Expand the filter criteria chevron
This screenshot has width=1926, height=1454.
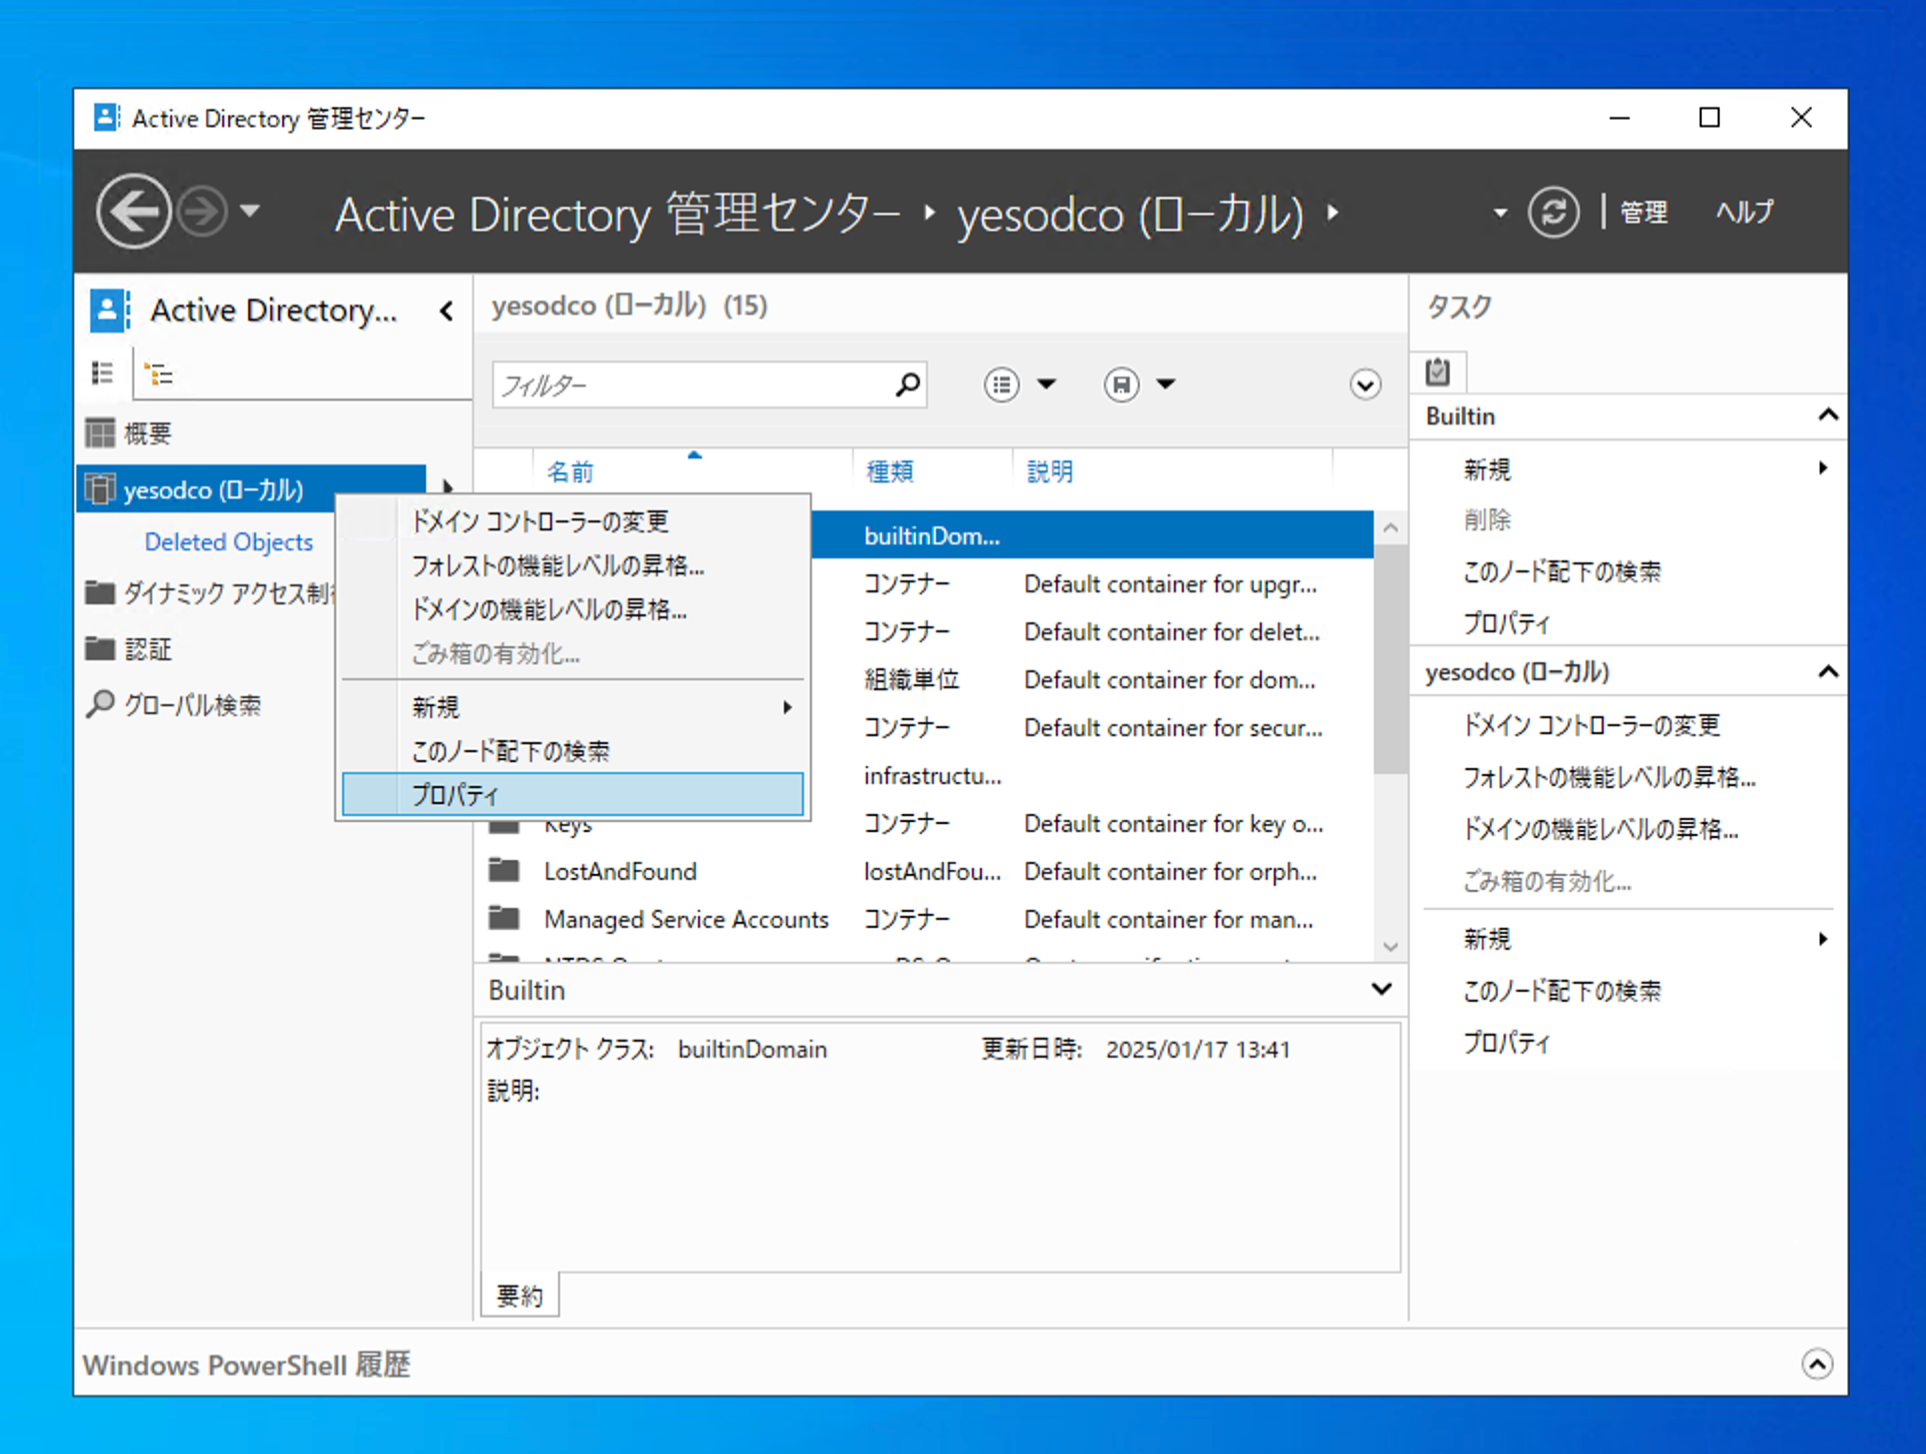1365,384
